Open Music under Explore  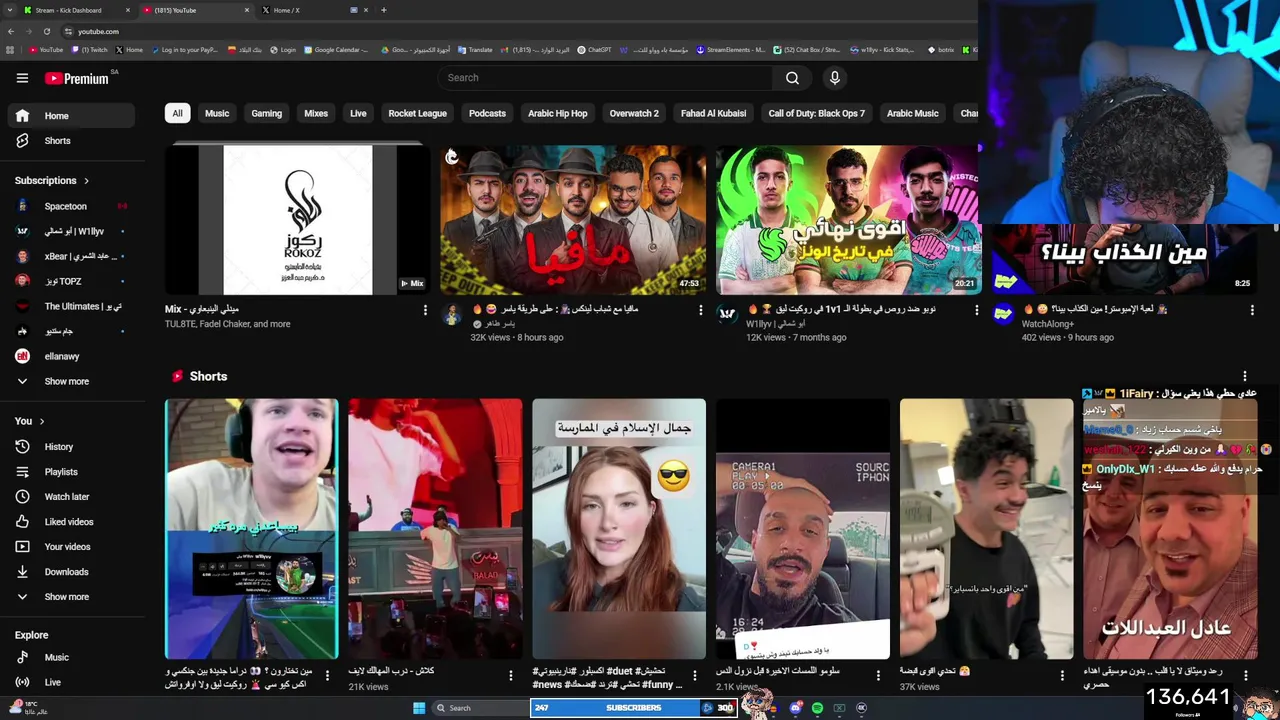click(x=70, y=657)
